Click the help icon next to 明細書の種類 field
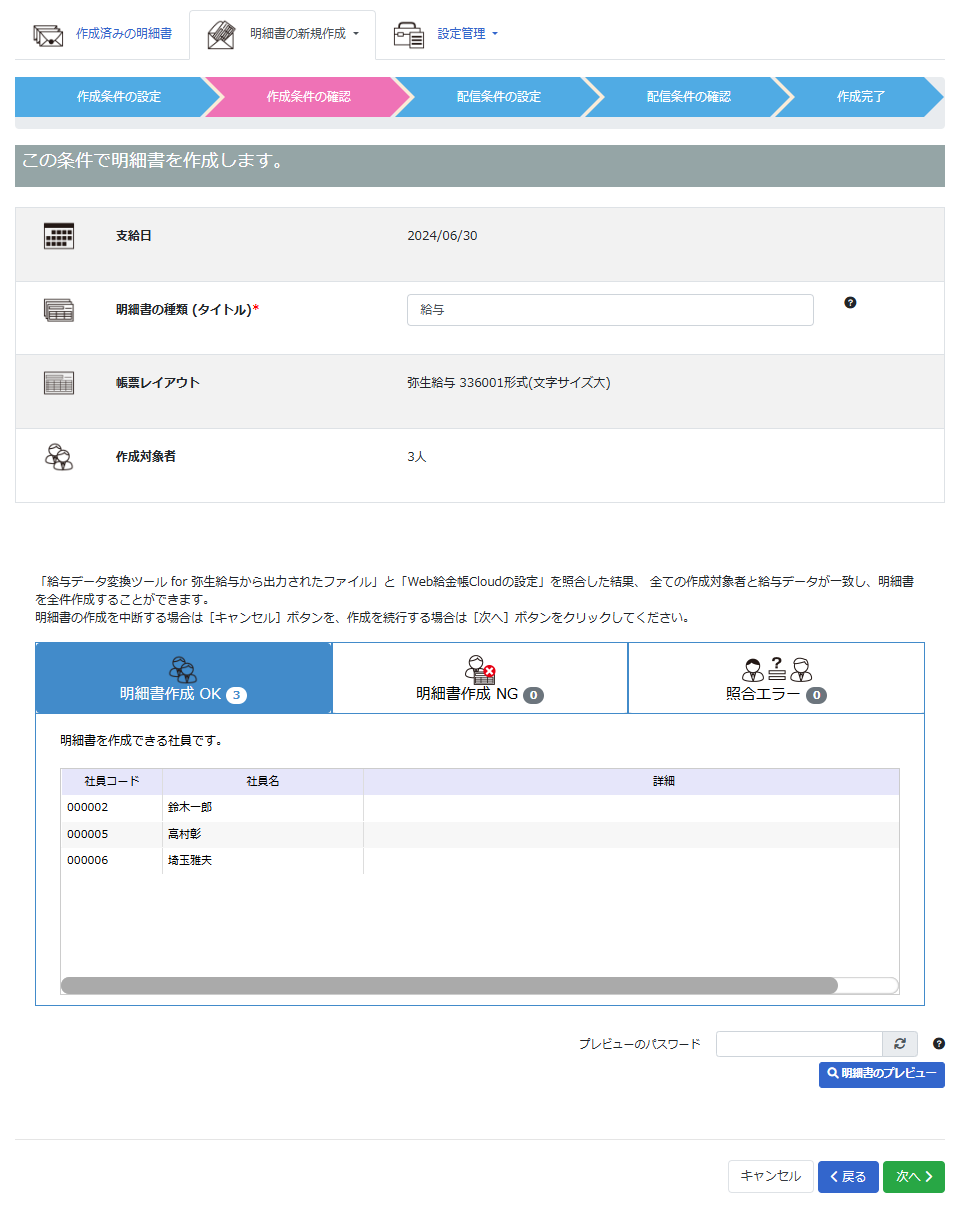Viewport: 960px width, 1209px height. click(x=850, y=302)
